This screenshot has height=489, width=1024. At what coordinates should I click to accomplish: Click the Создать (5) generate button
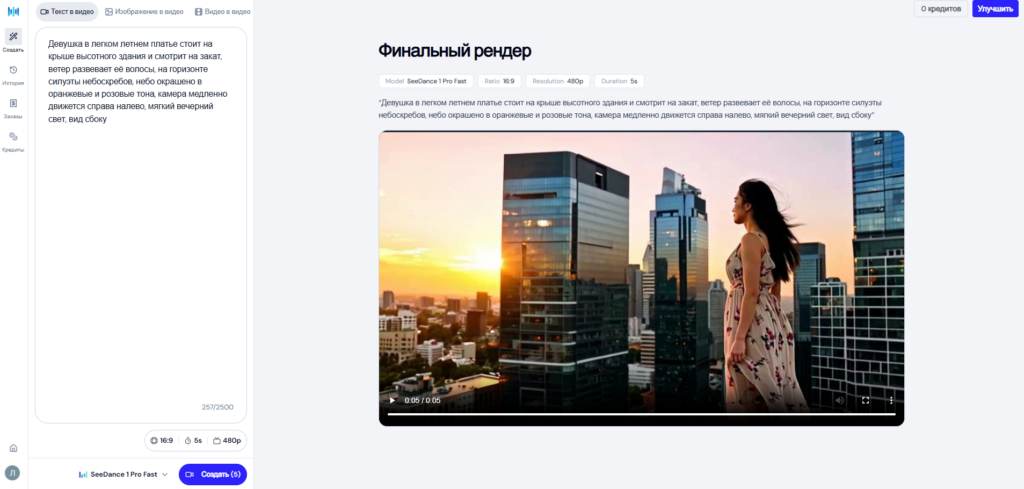tap(213, 475)
